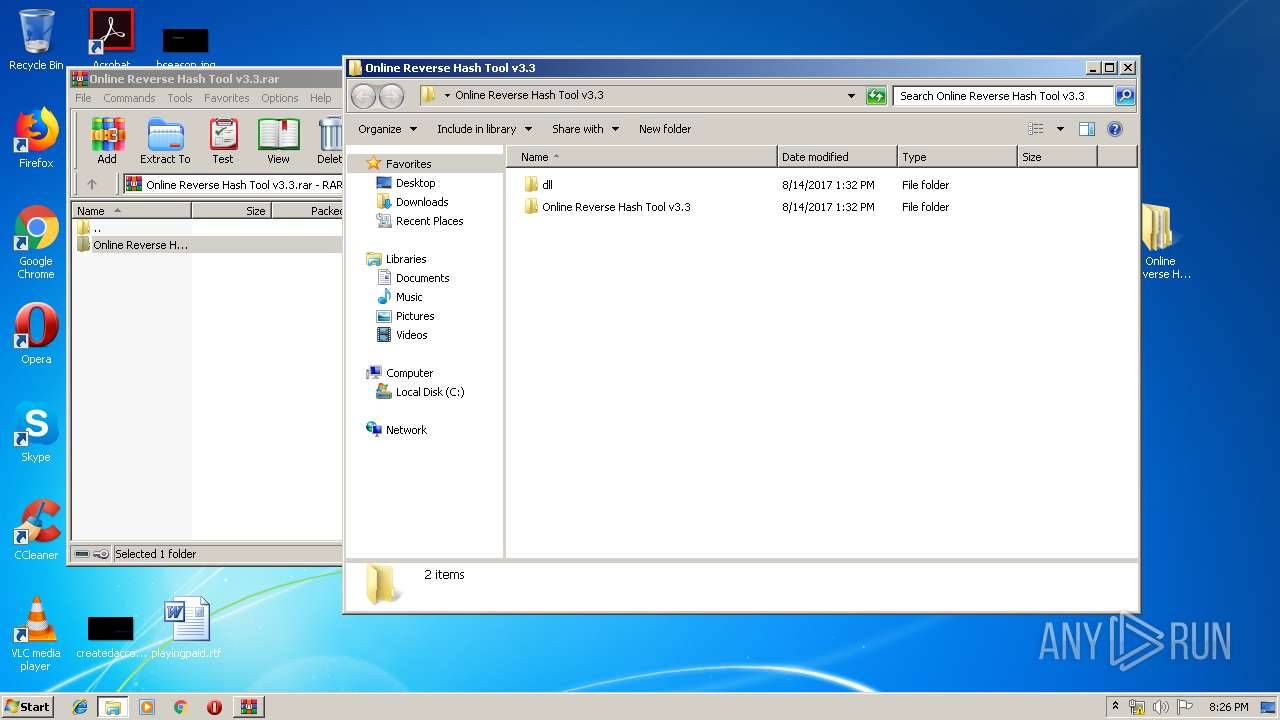Select Downloads in the Favorites pane
This screenshot has height=720, width=1280.
[x=421, y=202]
